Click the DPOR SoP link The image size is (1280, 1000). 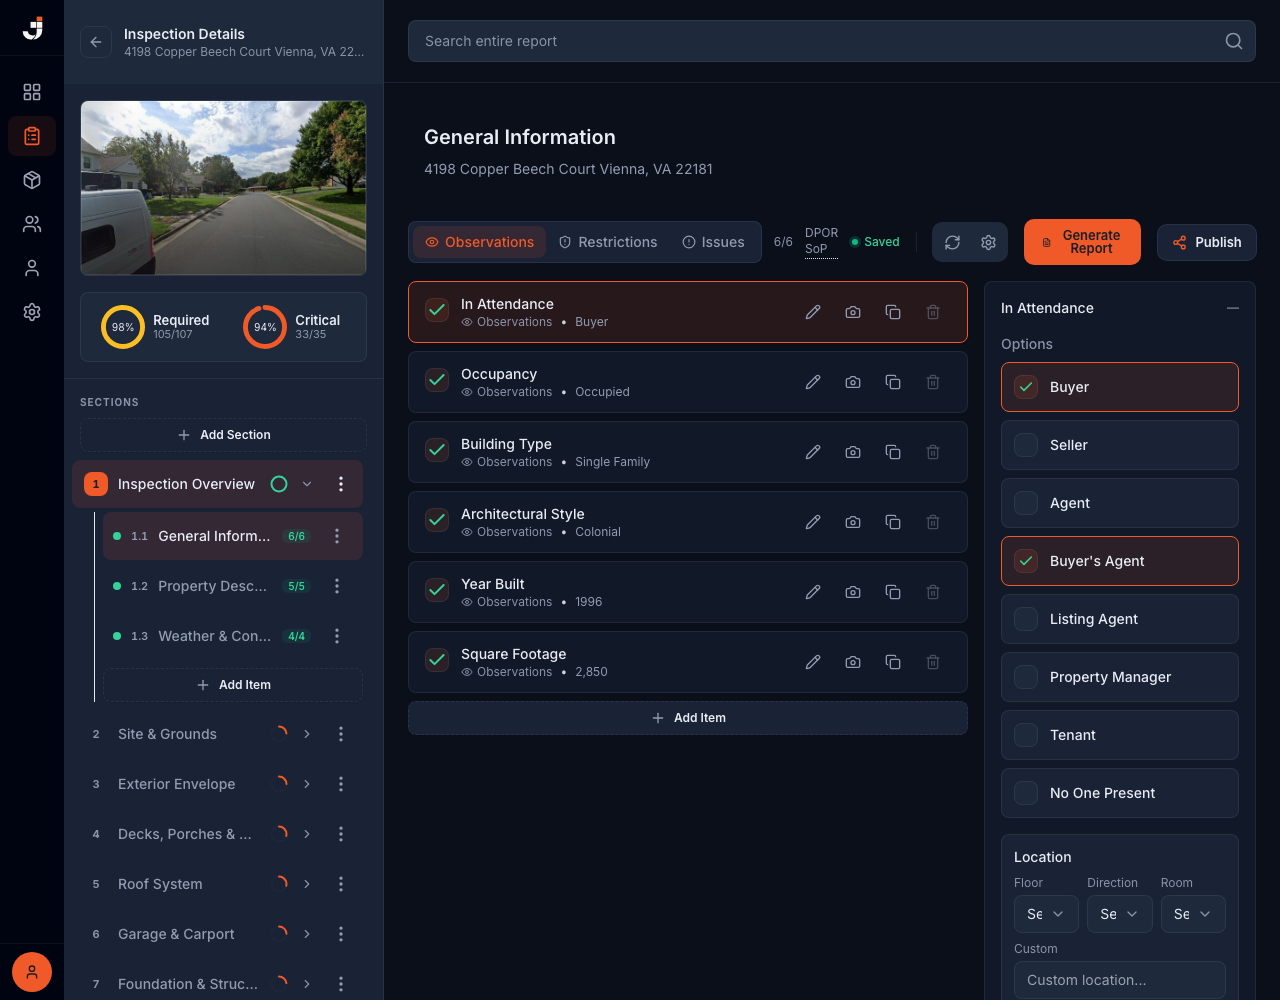(822, 241)
